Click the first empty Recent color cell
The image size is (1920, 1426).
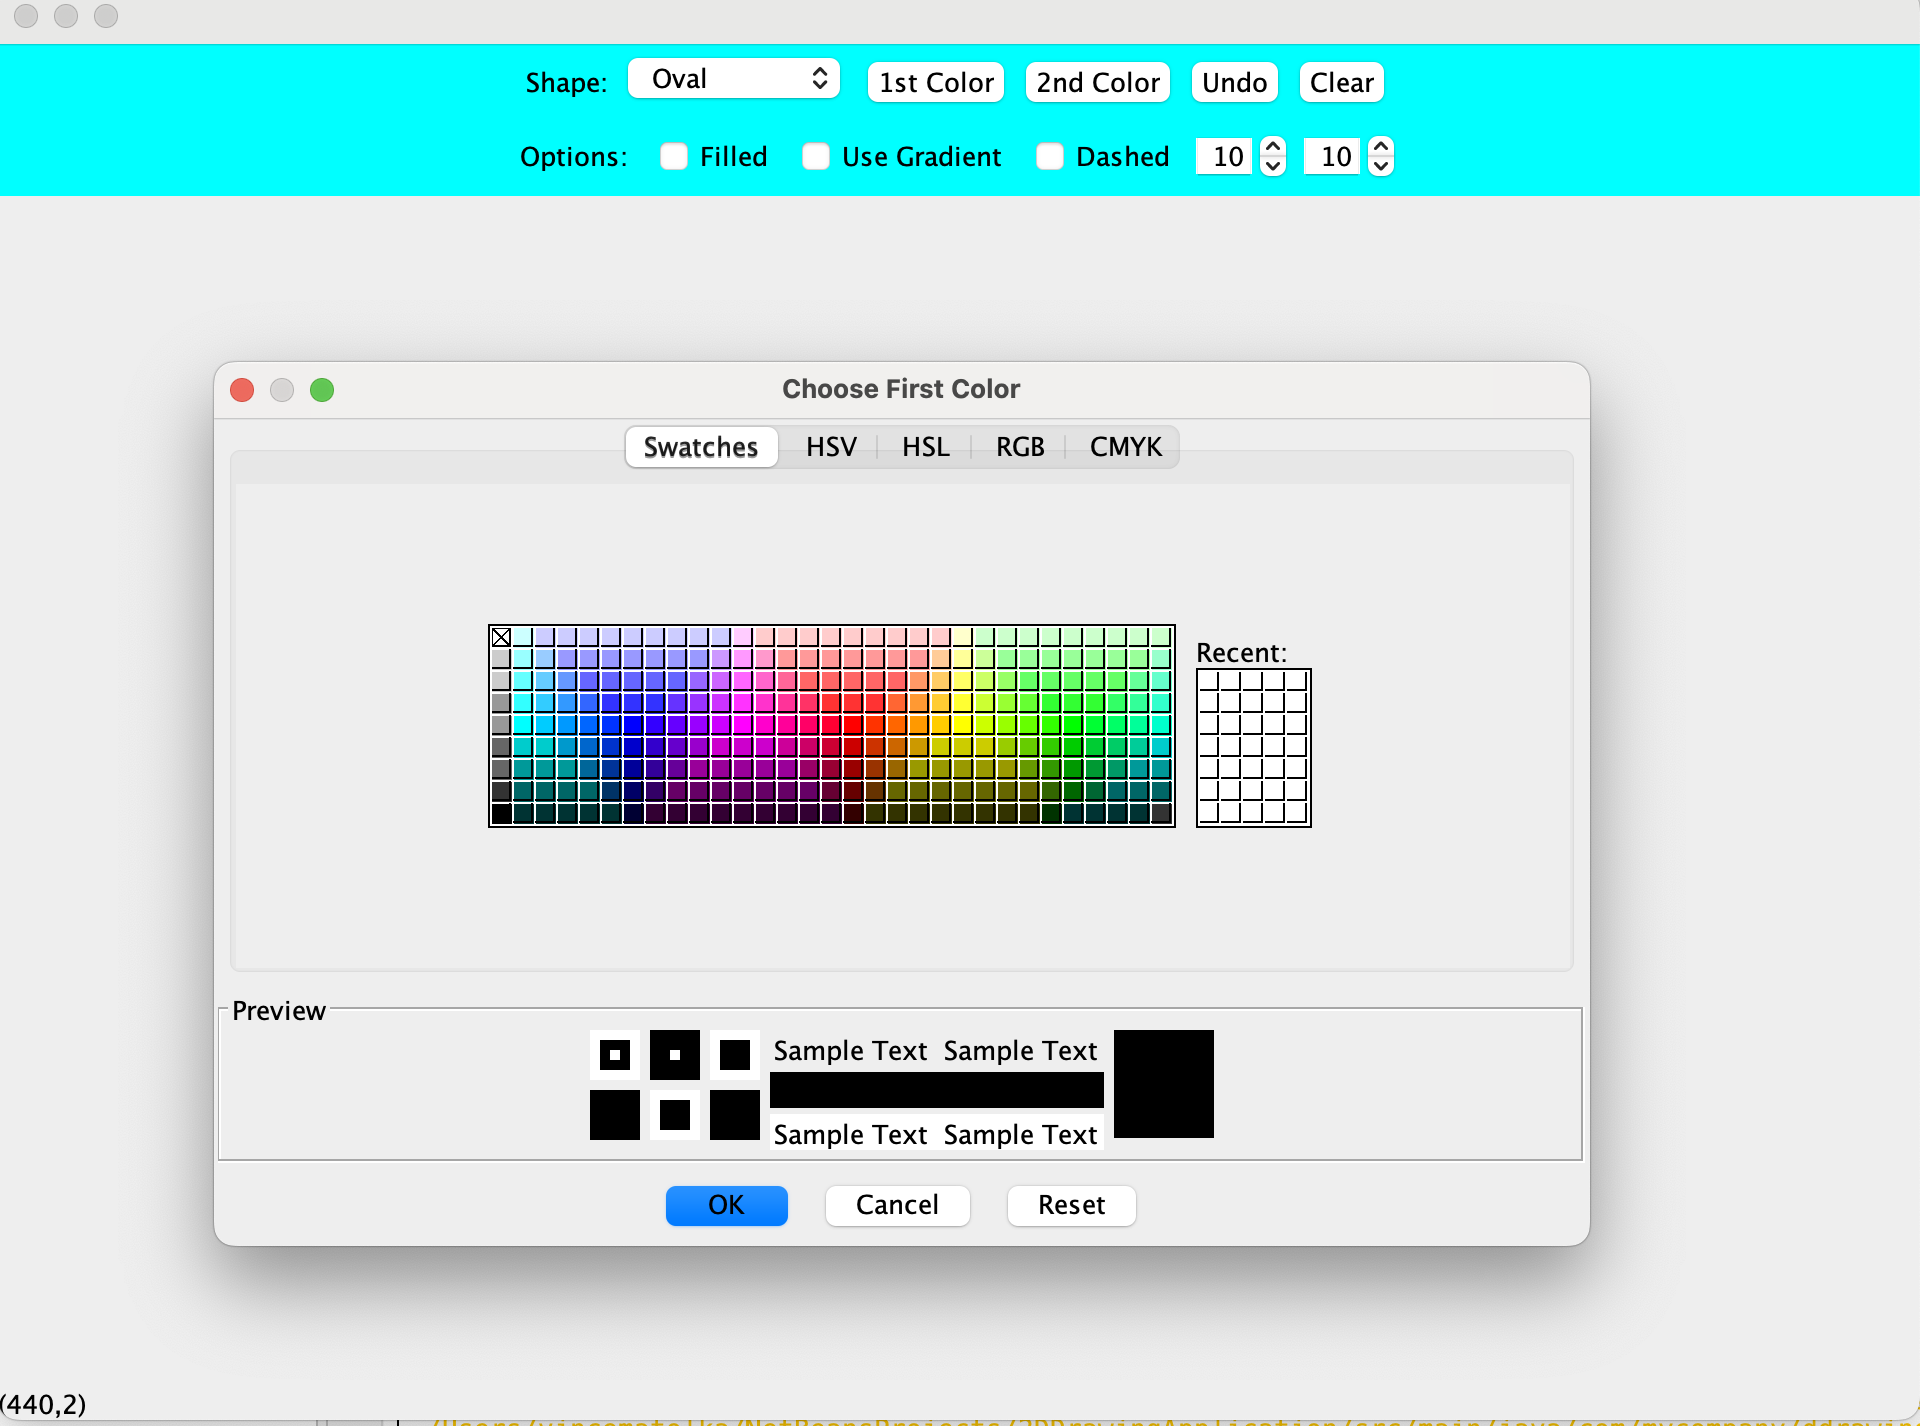point(1208,681)
